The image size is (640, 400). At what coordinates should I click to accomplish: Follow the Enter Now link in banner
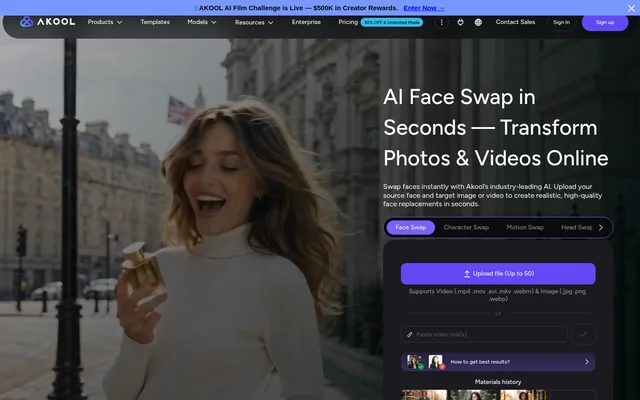[424, 8]
